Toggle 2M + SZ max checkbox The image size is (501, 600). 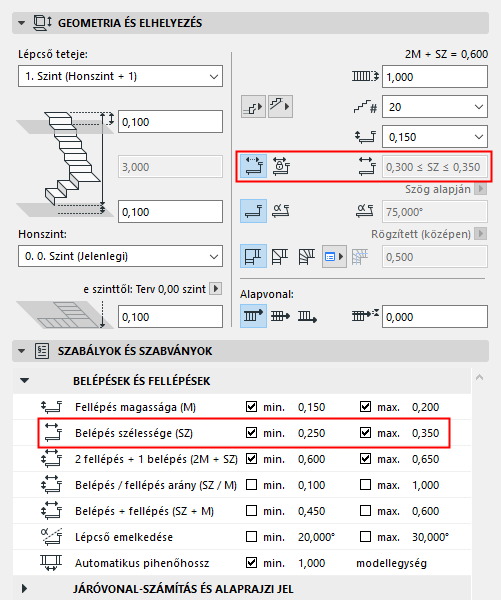(366, 459)
